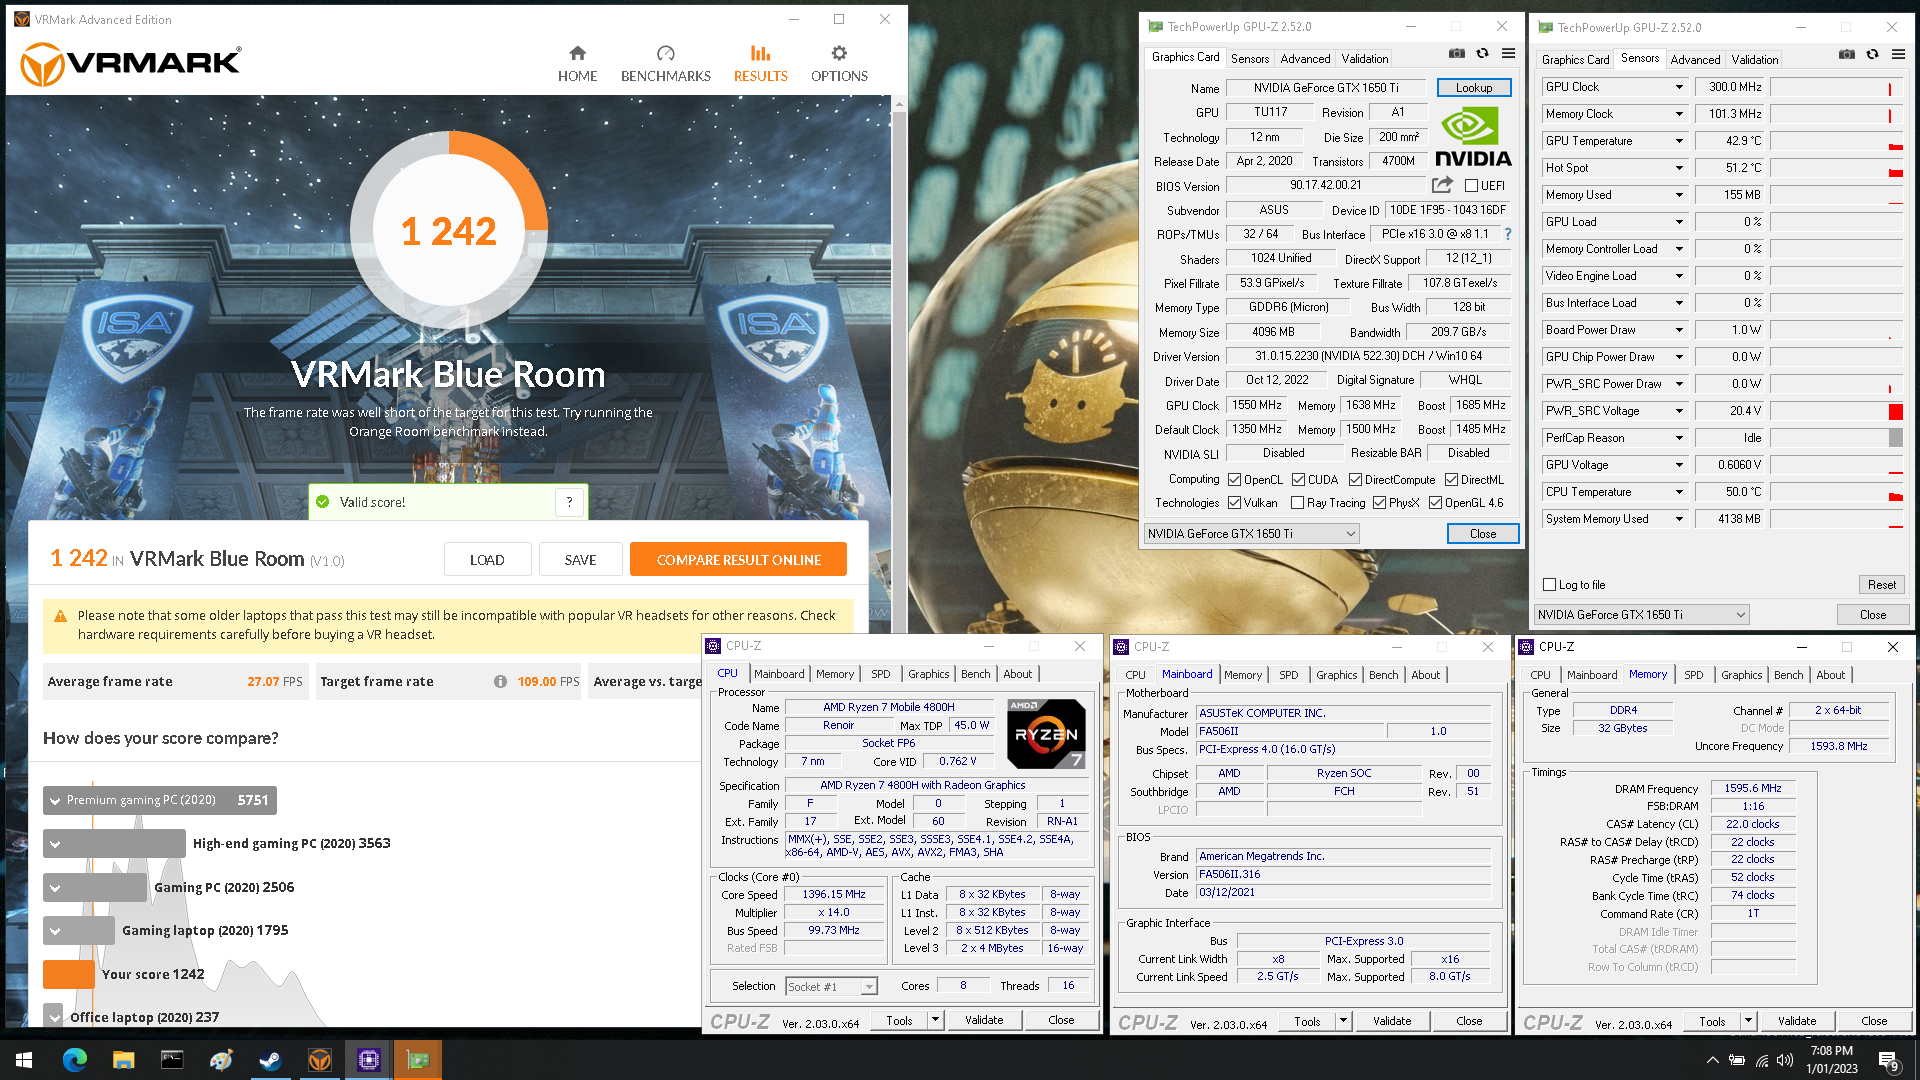This screenshot has width=1920, height=1080.
Task: Toggle CUDA checkbox in GPU-Z
Action: (x=1298, y=480)
